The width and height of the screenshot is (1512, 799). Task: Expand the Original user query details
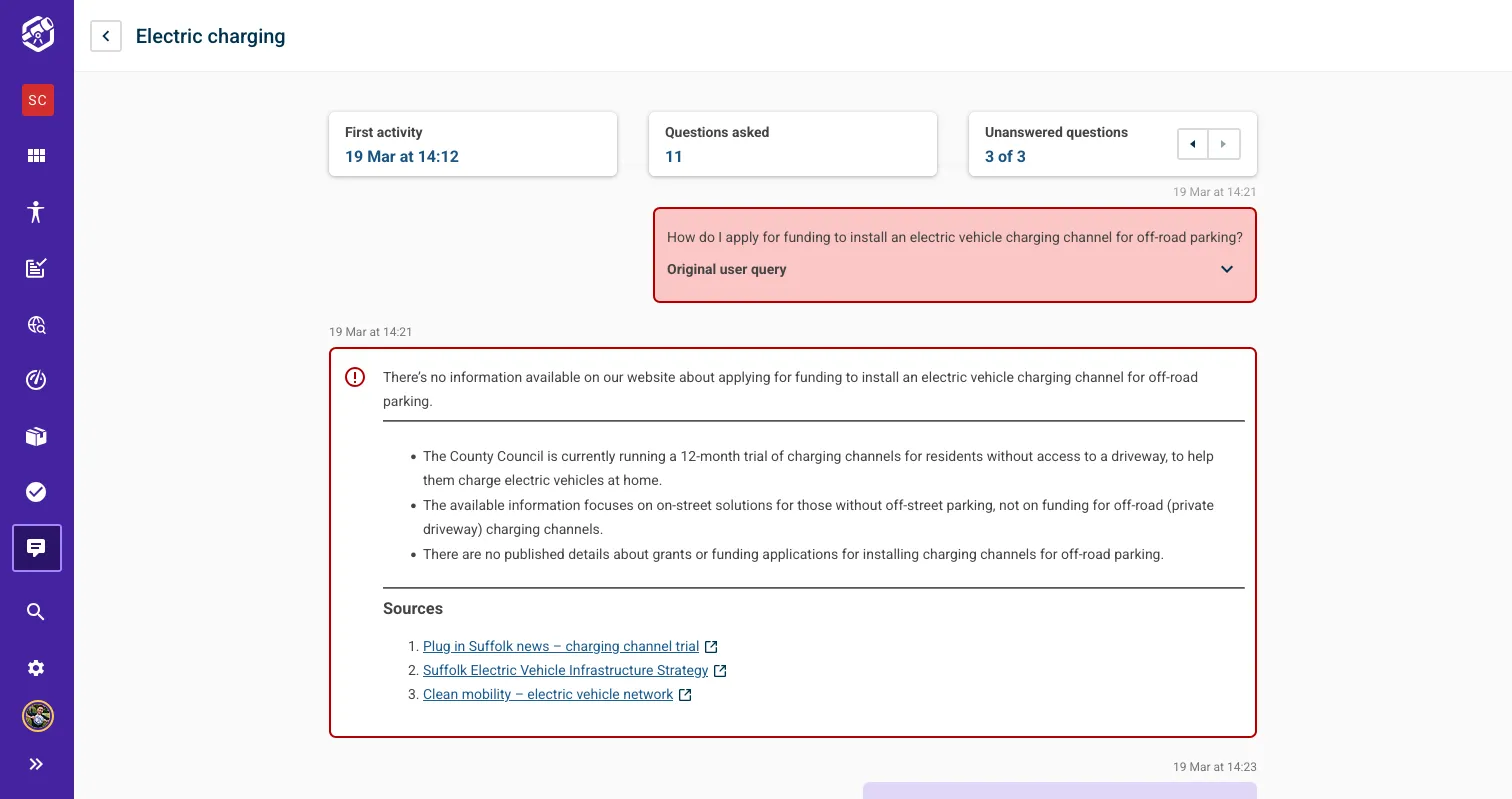click(1227, 269)
